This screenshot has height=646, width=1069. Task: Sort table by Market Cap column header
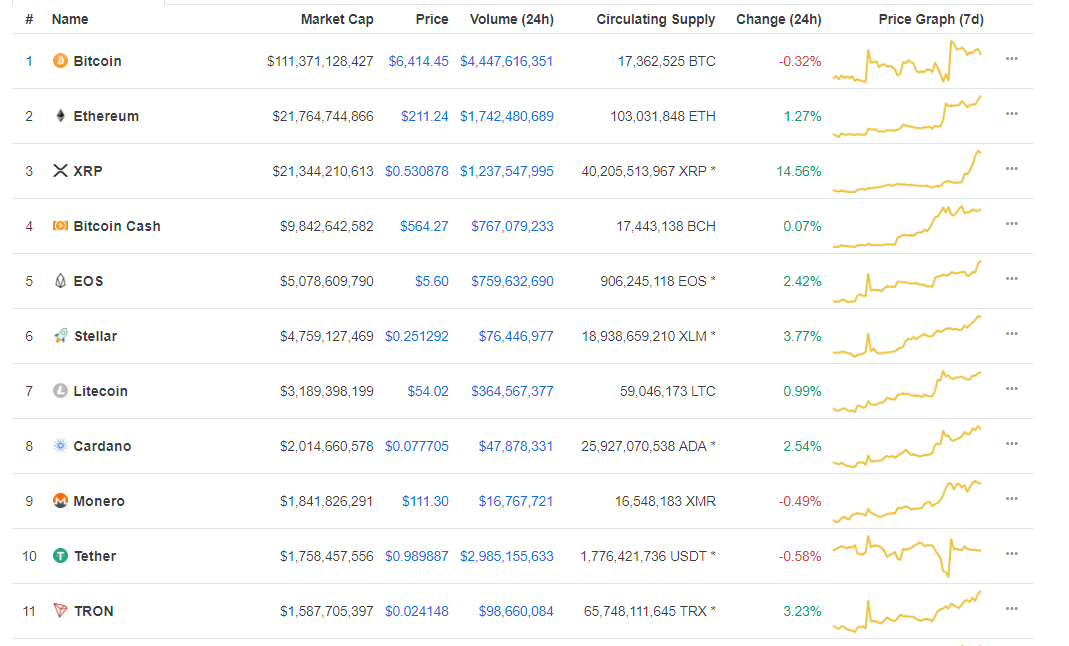coord(337,19)
